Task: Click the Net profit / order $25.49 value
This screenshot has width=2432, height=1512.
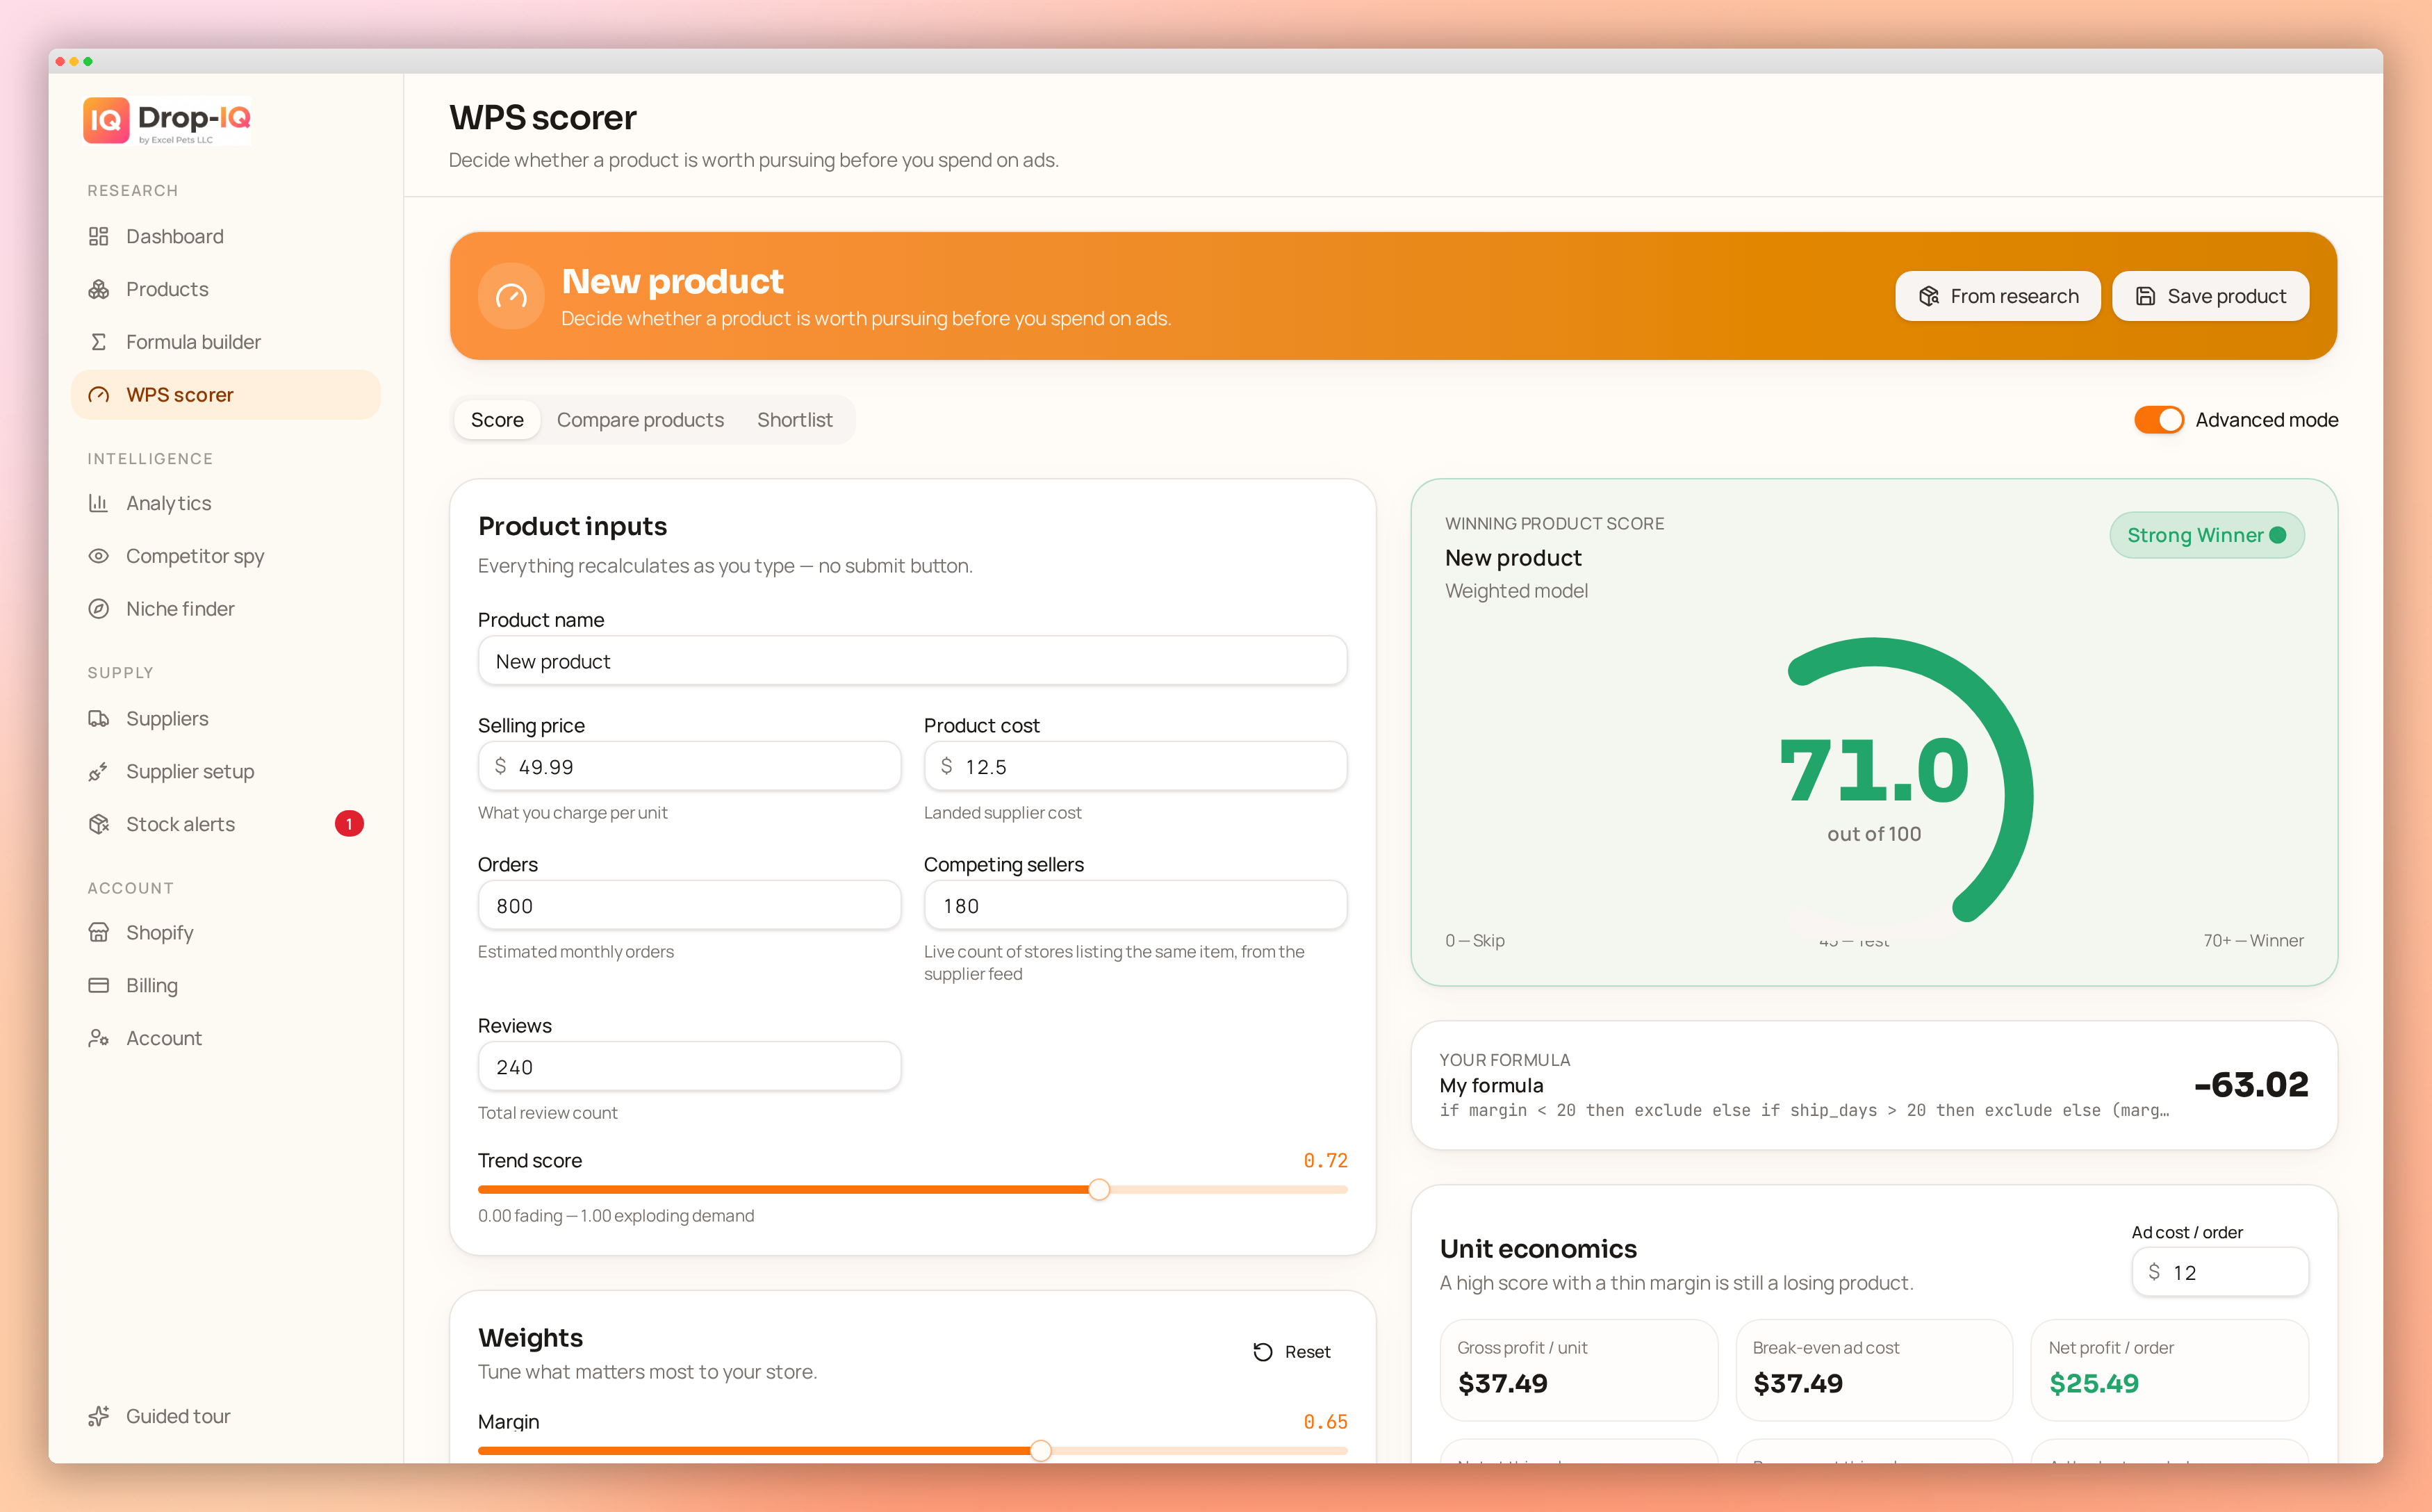Action: 2094,1383
